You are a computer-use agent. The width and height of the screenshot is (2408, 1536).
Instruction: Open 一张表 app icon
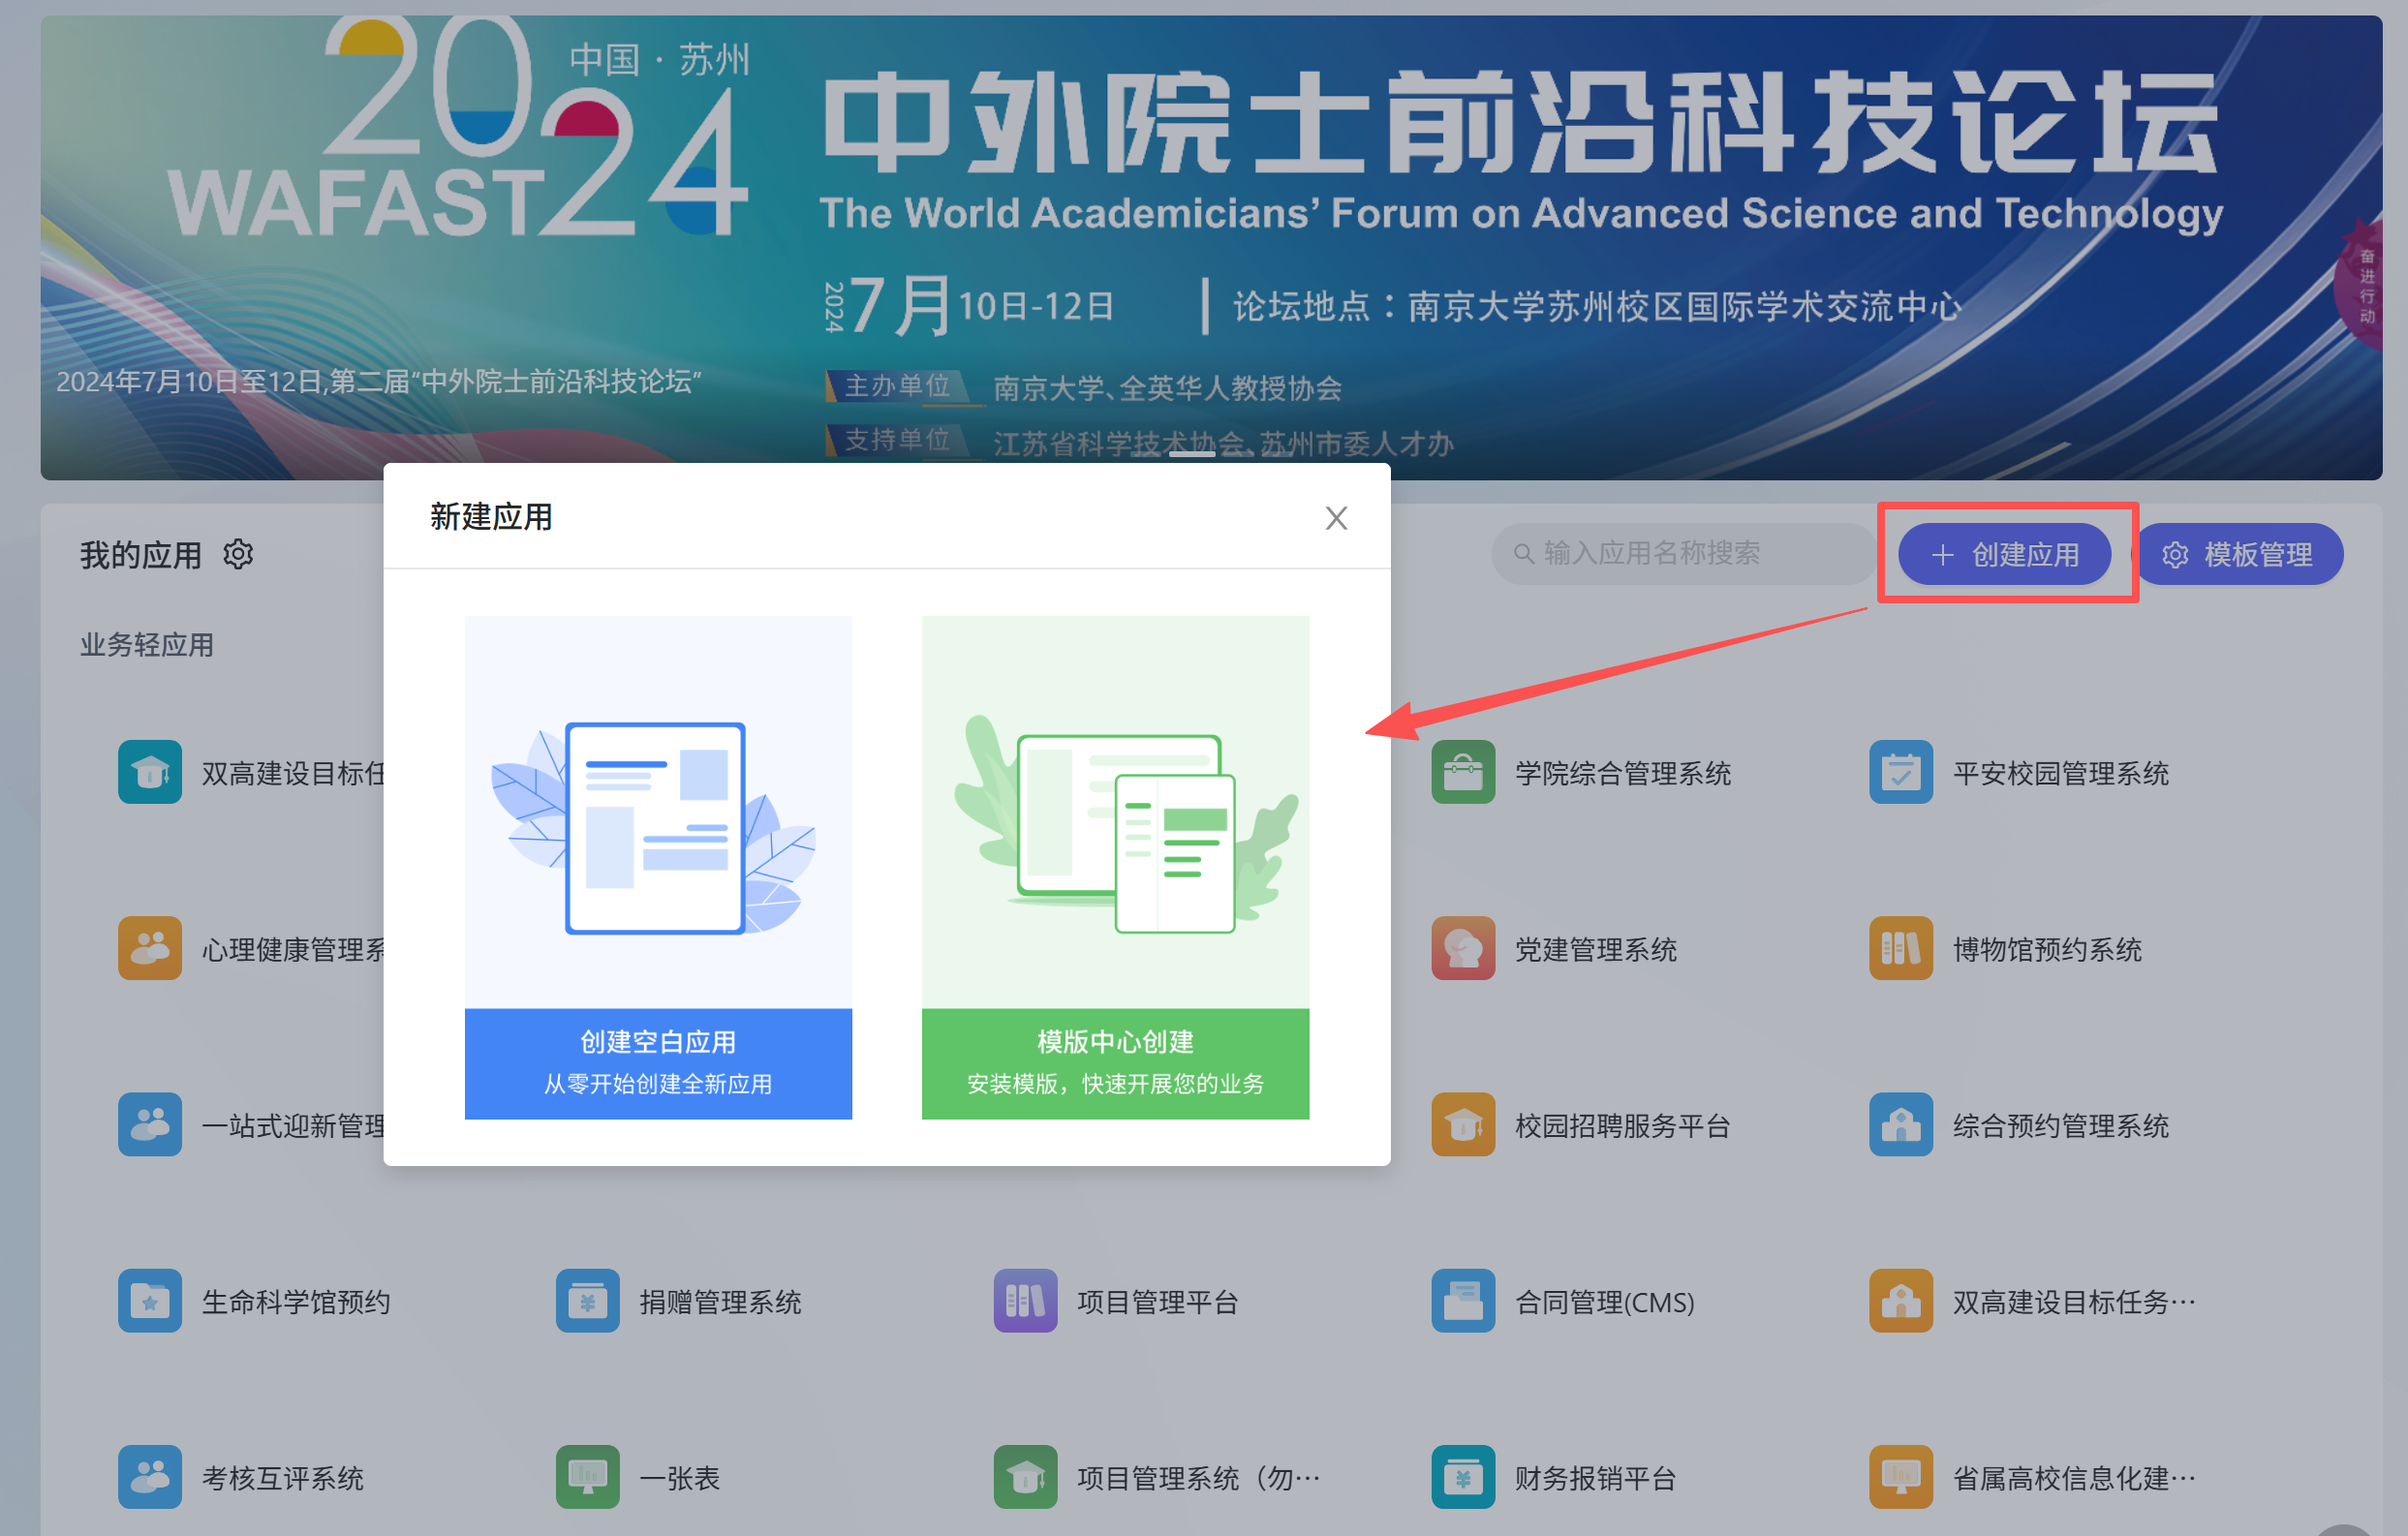pyautogui.click(x=588, y=1477)
